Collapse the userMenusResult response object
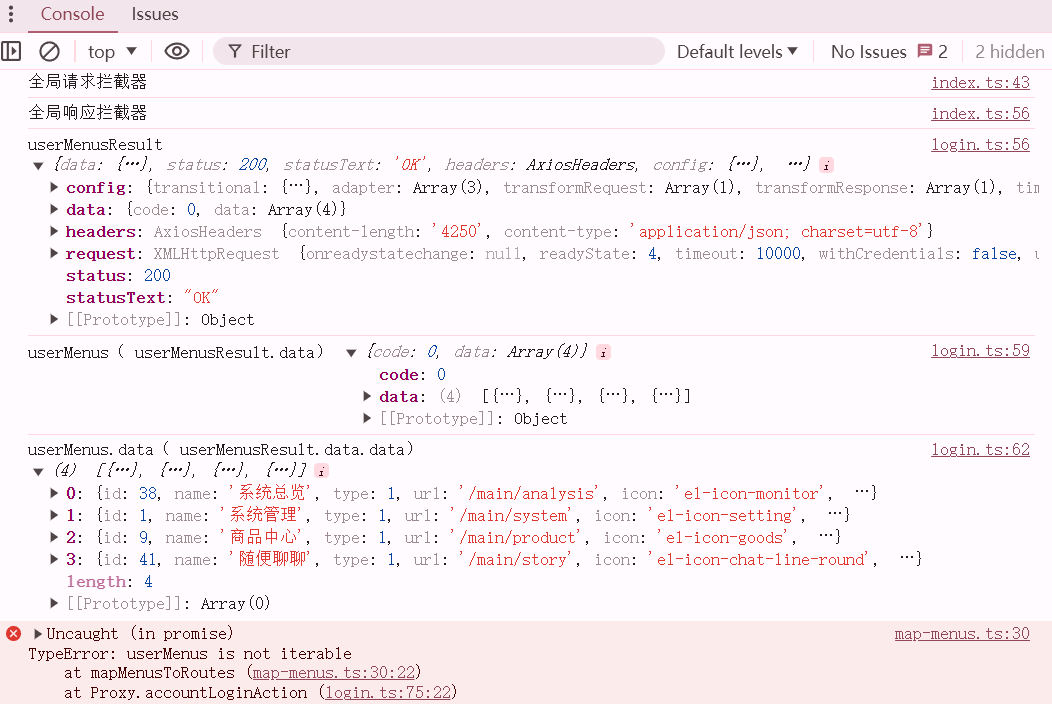Viewport: 1052px width, 704px height. coord(38,166)
